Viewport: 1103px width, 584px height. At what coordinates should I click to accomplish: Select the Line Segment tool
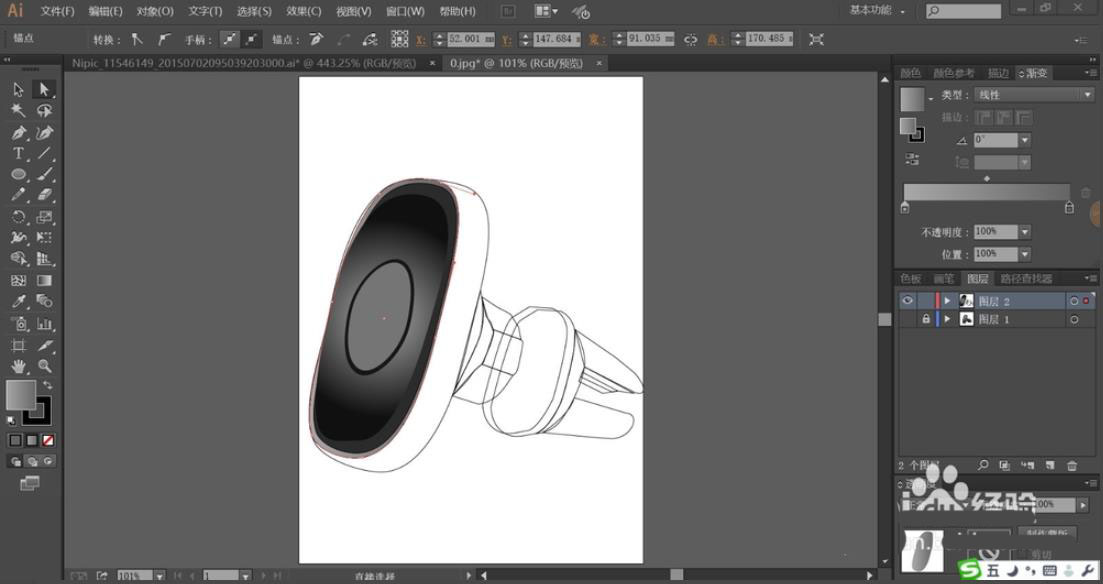tap(44, 153)
